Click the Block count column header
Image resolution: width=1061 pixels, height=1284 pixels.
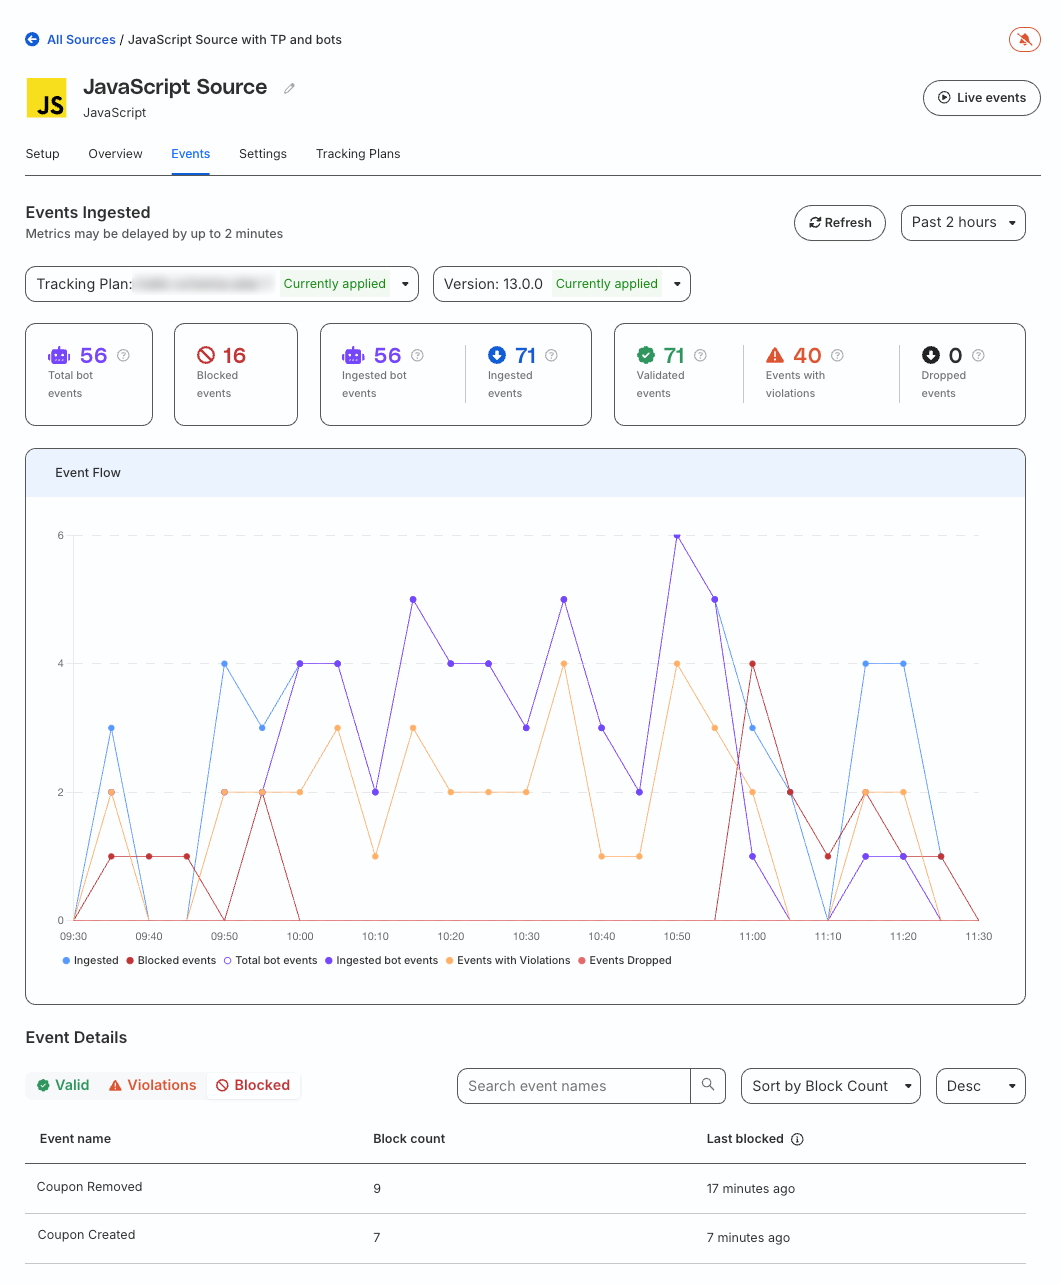[x=409, y=1139]
